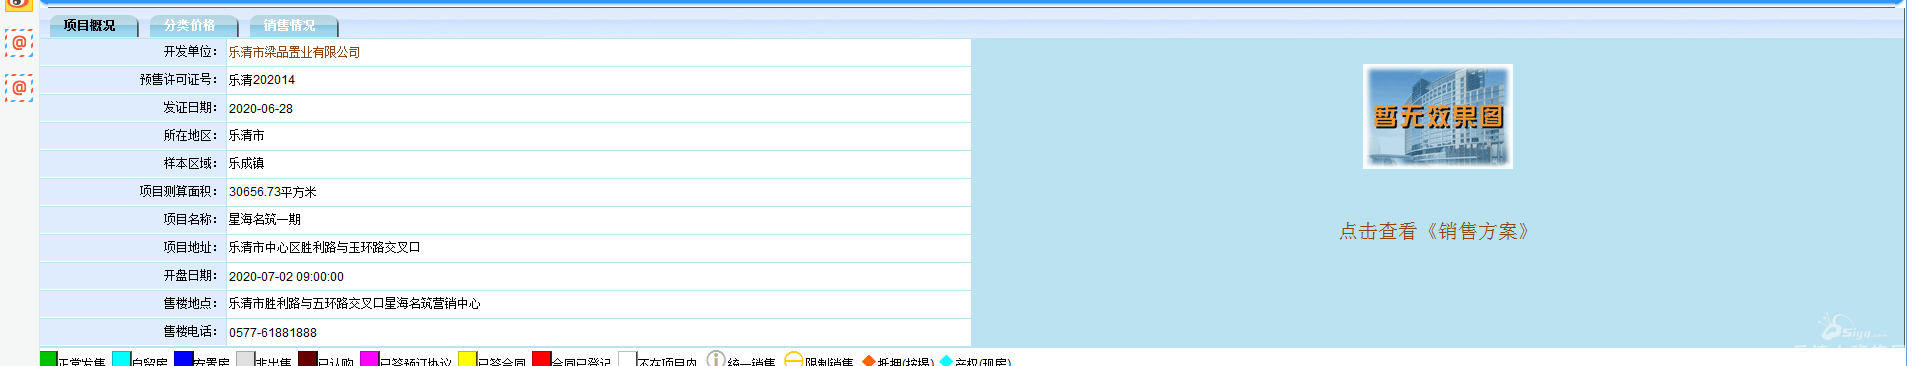The width and height of the screenshot is (1912, 366).
Task: Click the lower @ share icon in sidebar
Action: tap(19, 88)
